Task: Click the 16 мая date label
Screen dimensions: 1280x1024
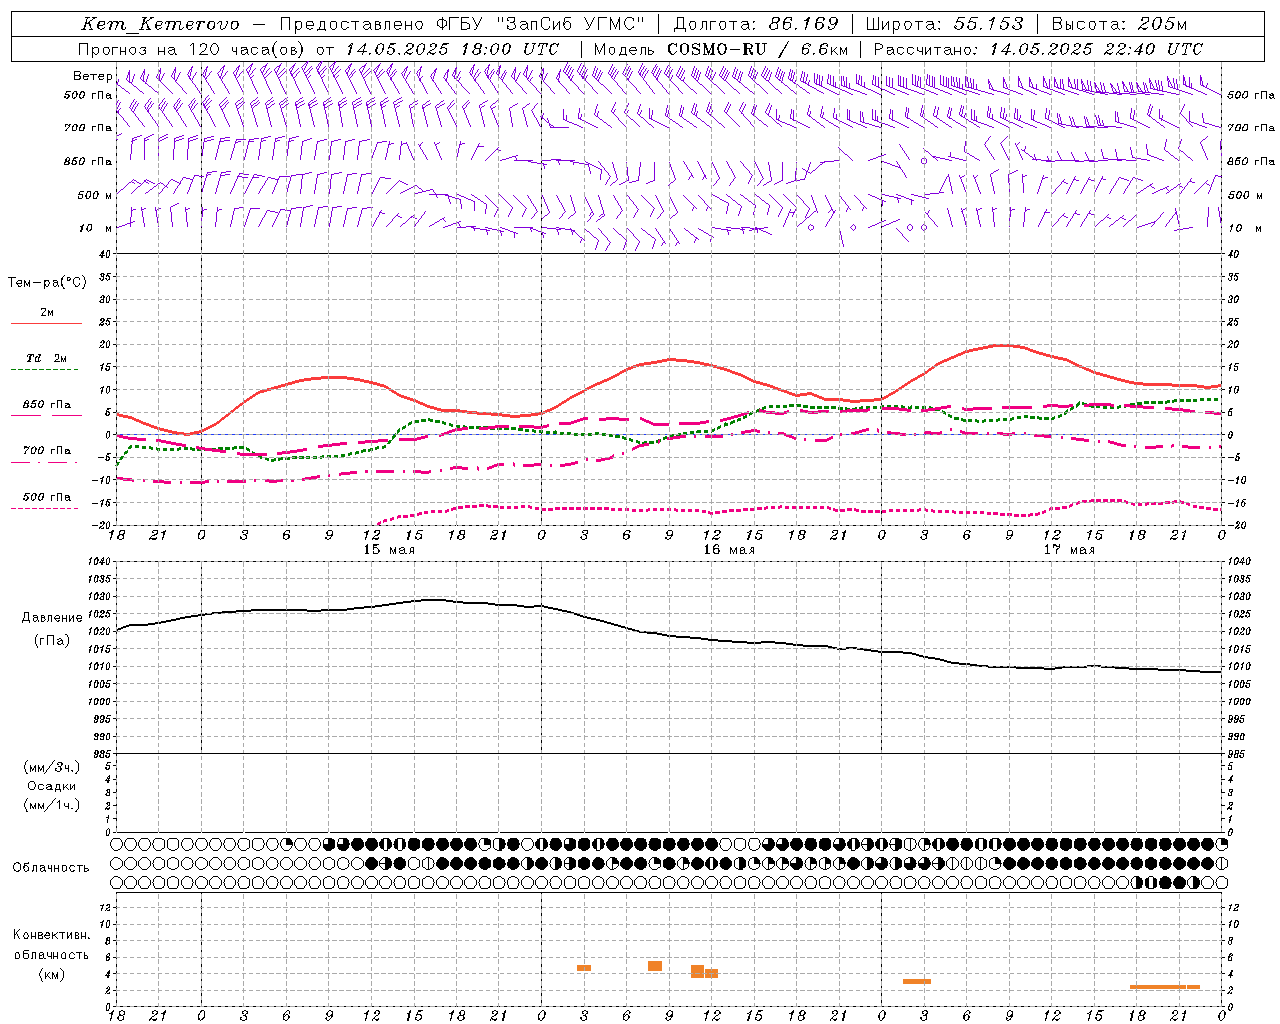Action: pyautogui.click(x=728, y=550)
